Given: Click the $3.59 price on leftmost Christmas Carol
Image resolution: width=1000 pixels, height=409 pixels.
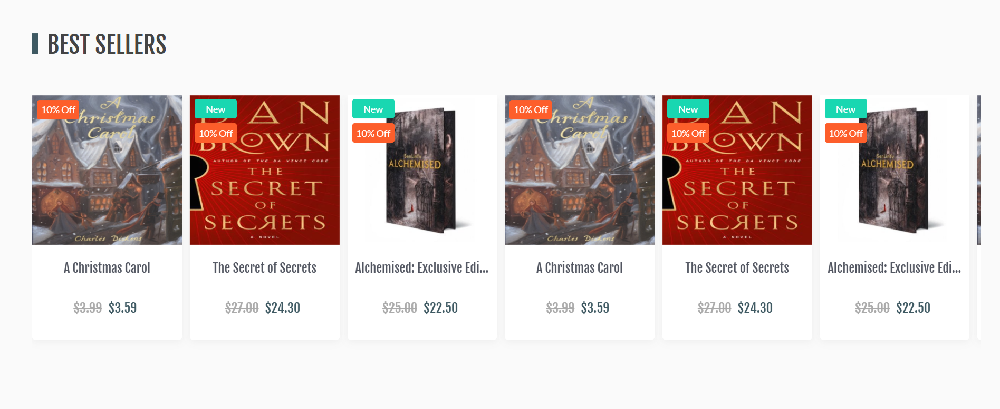Looking at the screenshot, I should [x=122, y=308].
